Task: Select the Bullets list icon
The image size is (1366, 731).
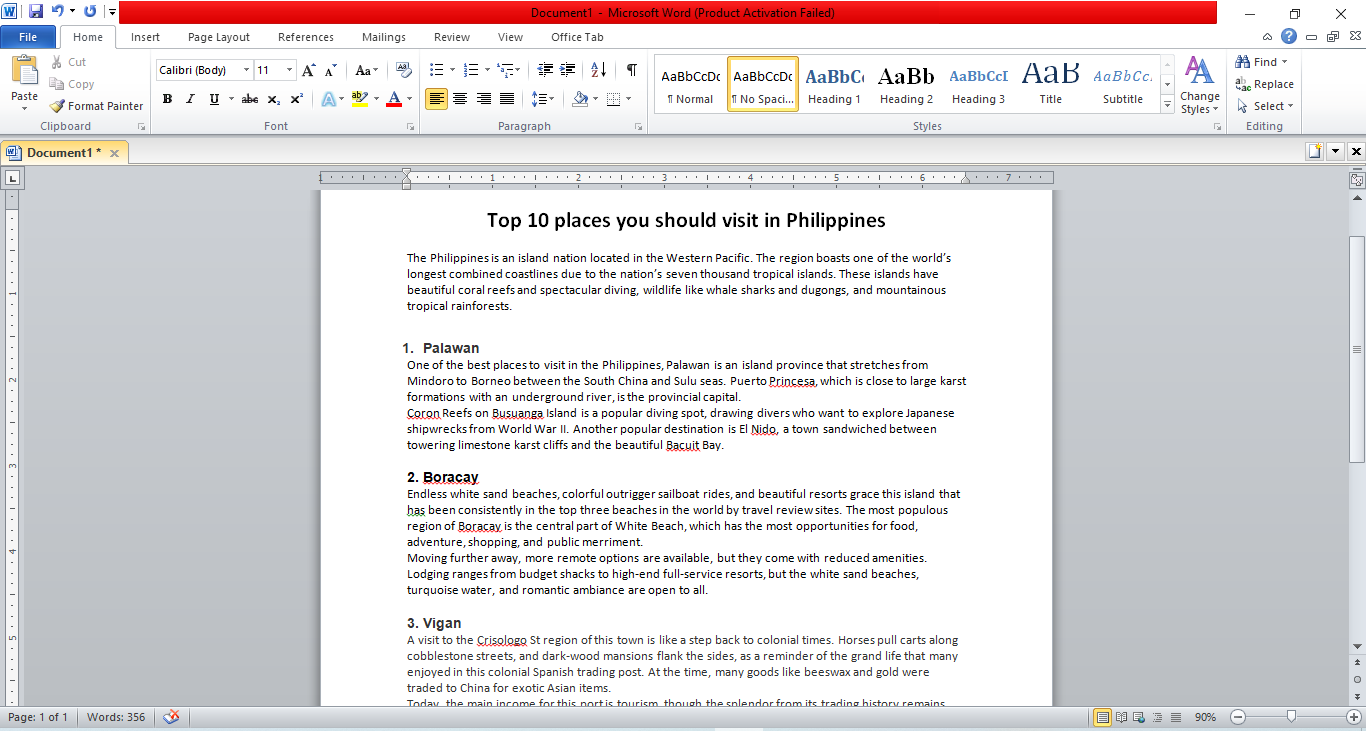Action: click(x=436, y=70)
